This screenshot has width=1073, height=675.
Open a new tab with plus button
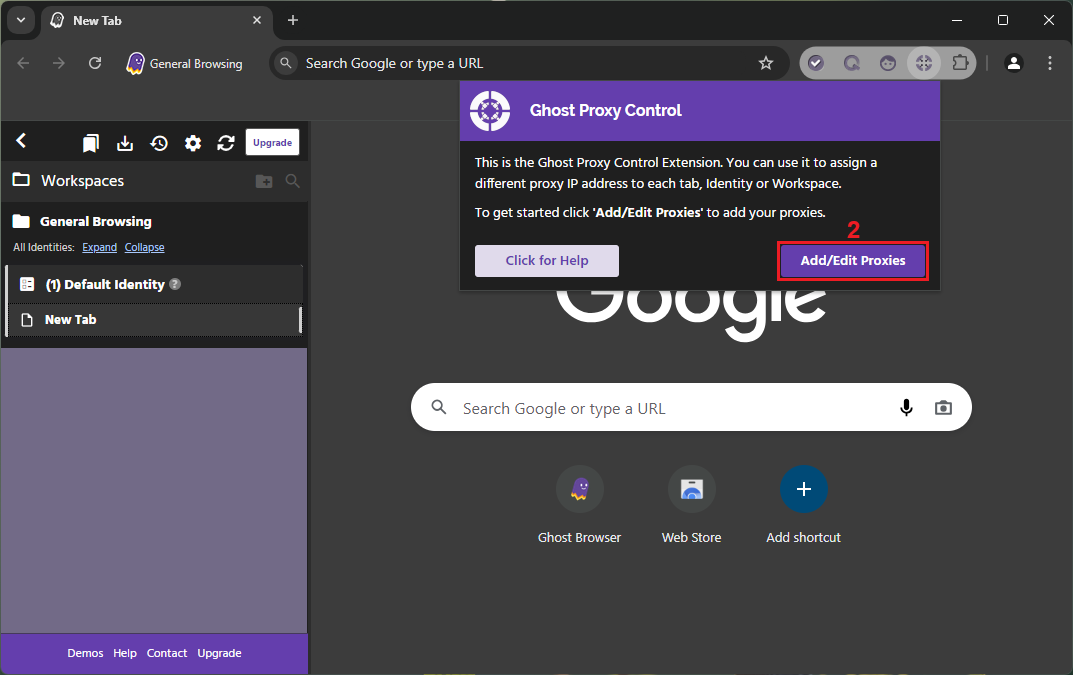293,21
